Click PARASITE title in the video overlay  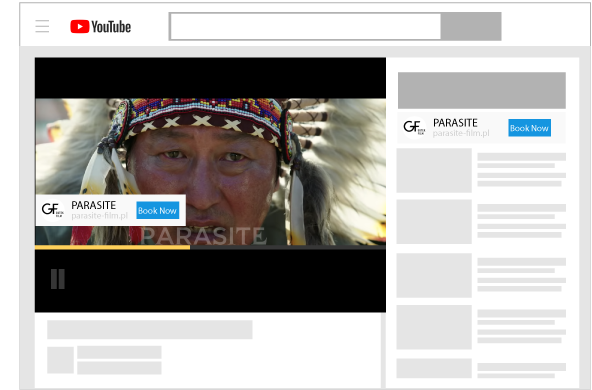pos(94,205)
